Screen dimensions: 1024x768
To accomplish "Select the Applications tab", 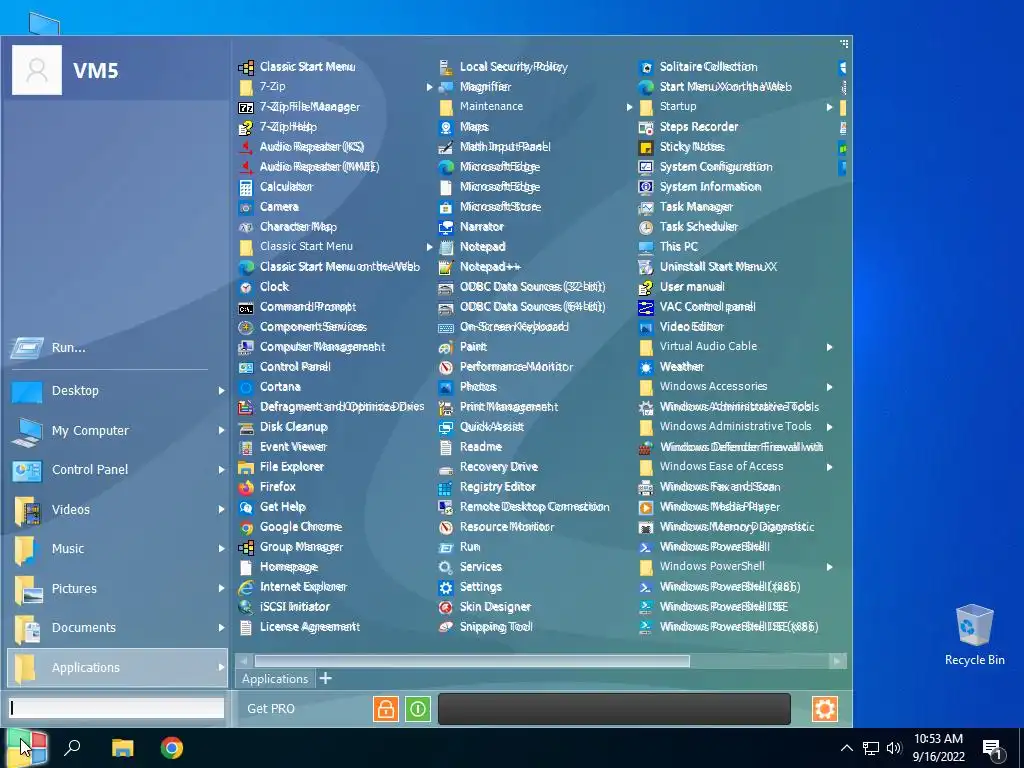I will [275, 679].
